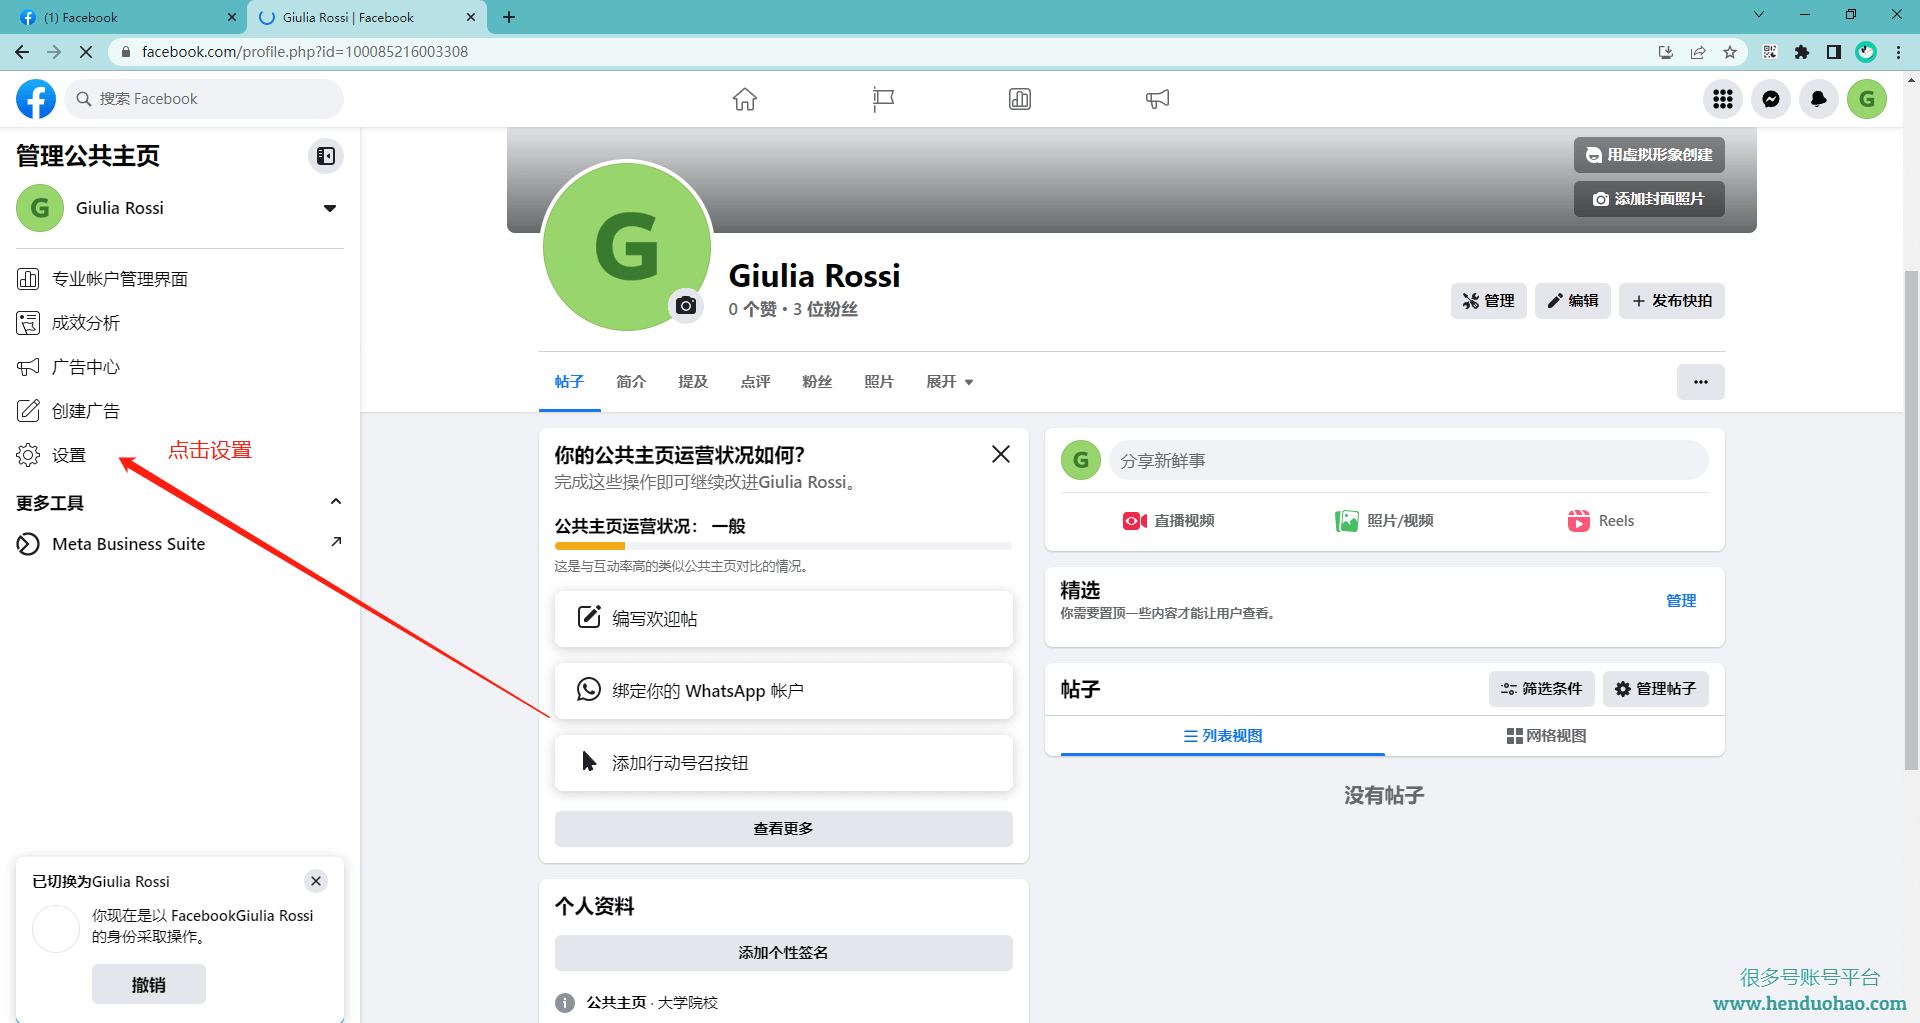
Task: Click the 发布快拍 button
Action: [x=1672, y=301]
